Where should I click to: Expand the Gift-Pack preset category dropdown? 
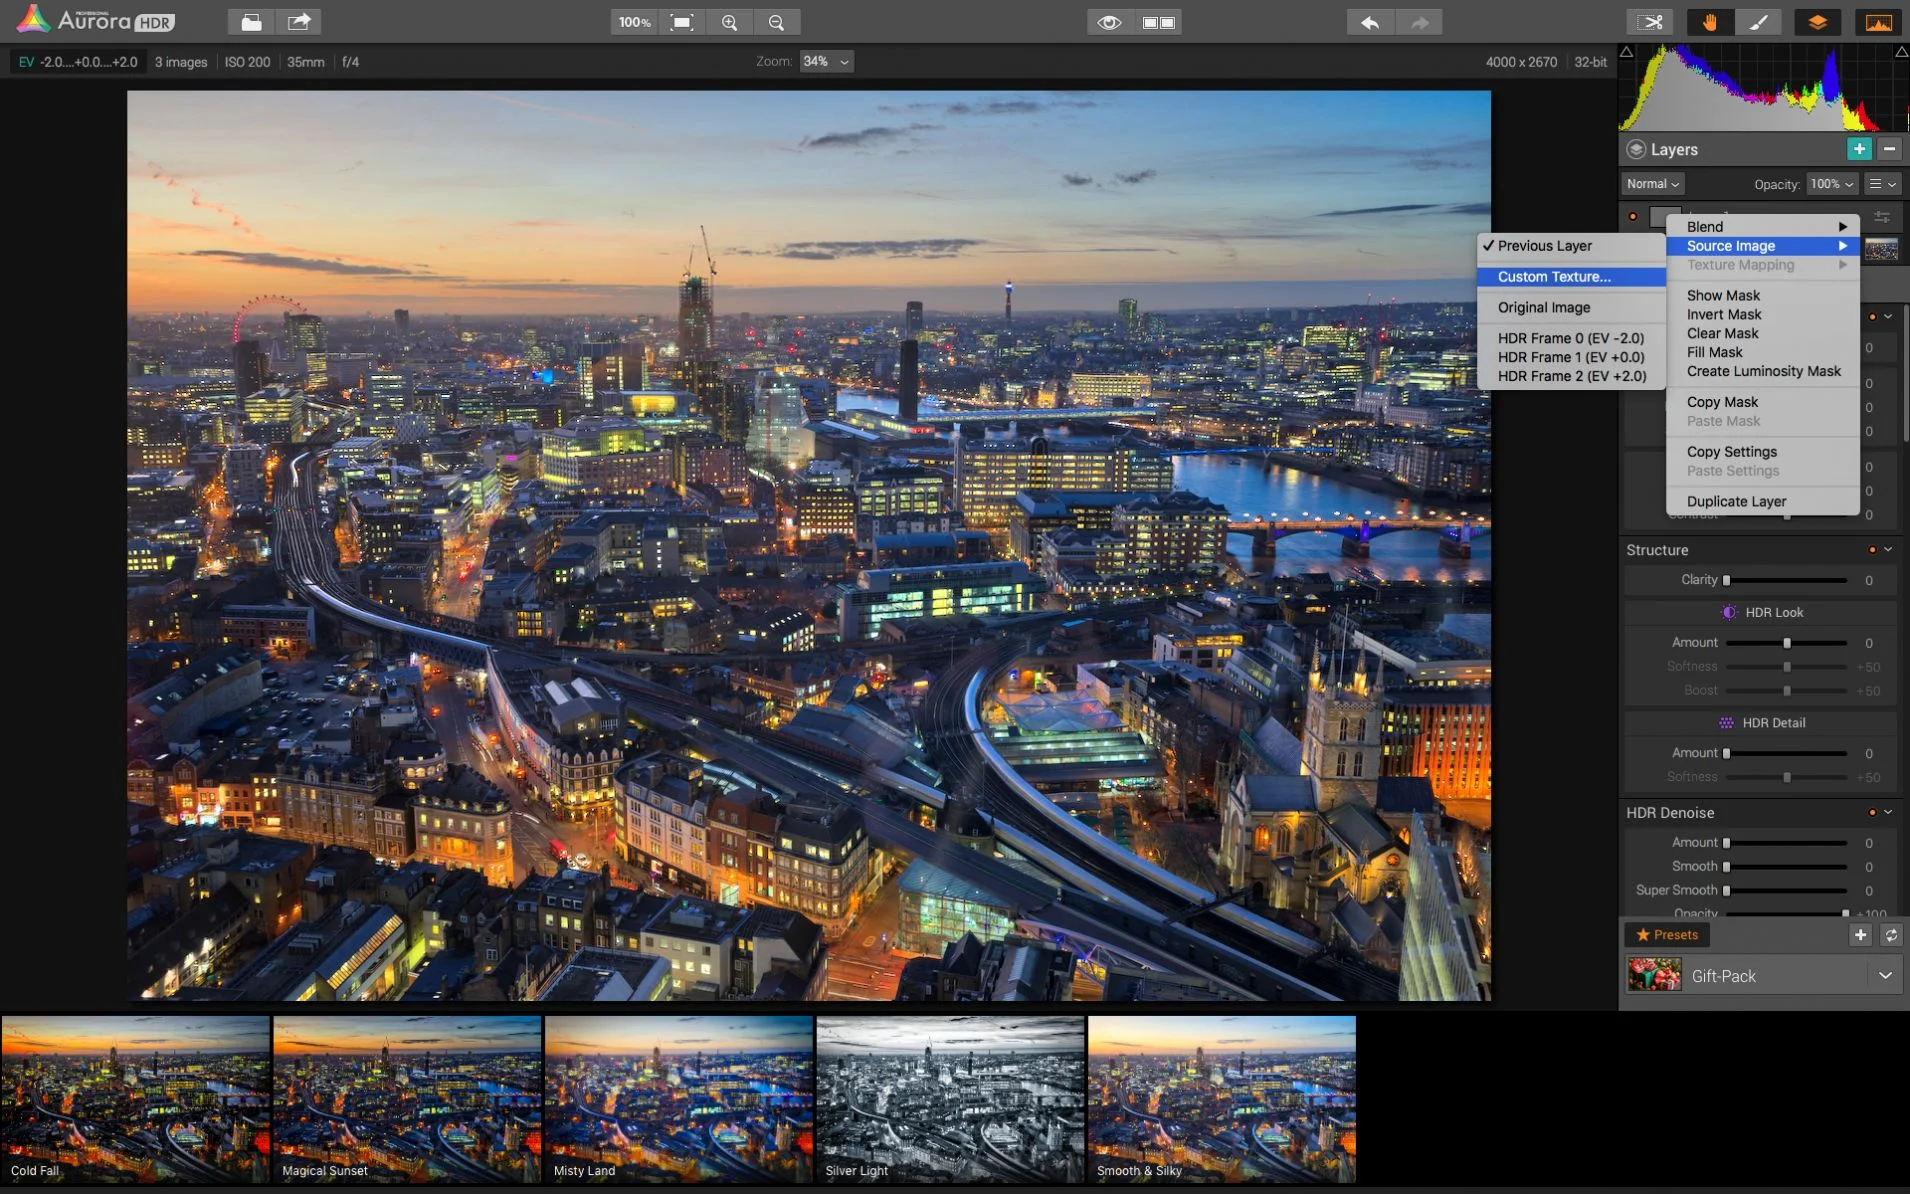(1885, 976)
